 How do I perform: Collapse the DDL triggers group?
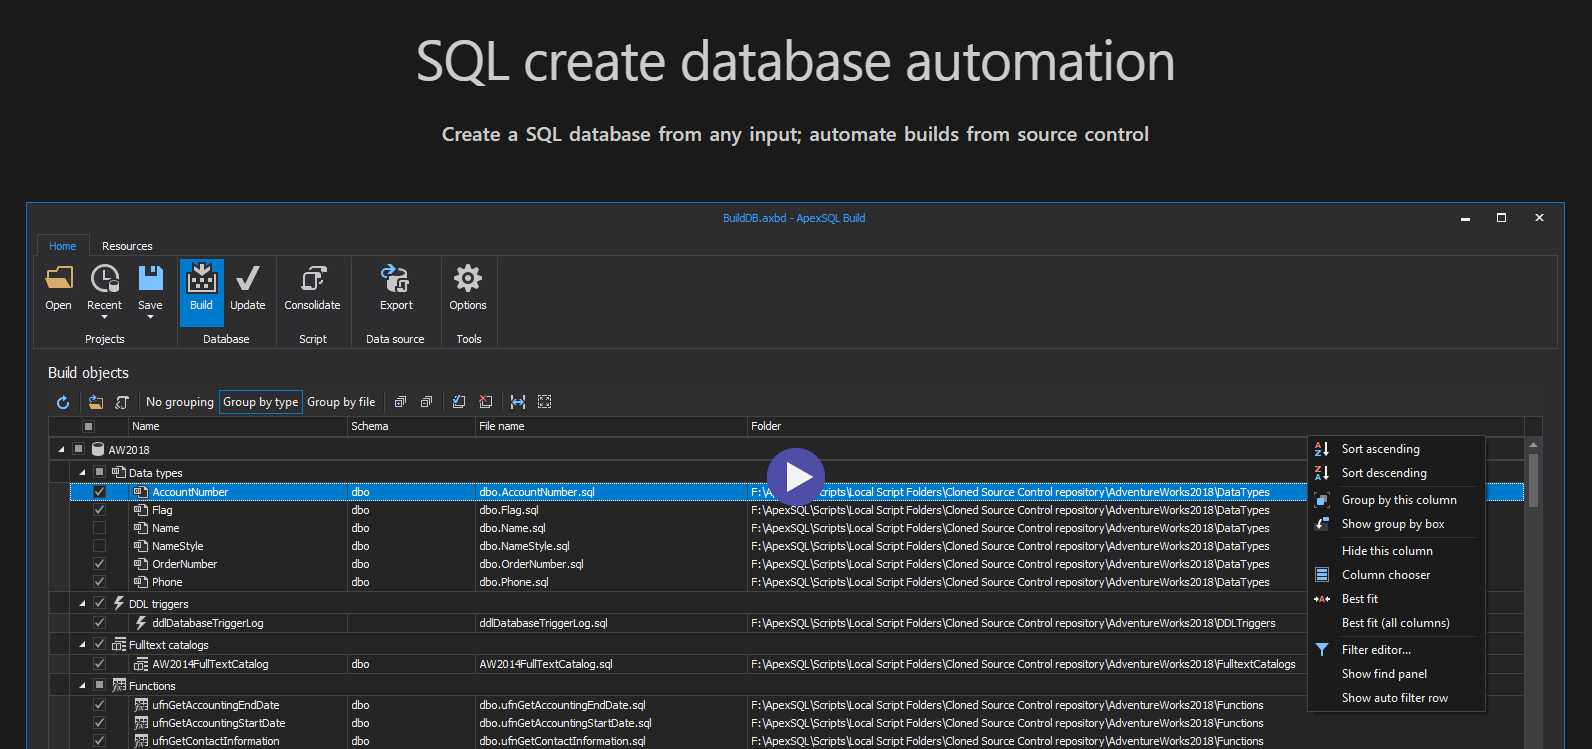point(82,604)
